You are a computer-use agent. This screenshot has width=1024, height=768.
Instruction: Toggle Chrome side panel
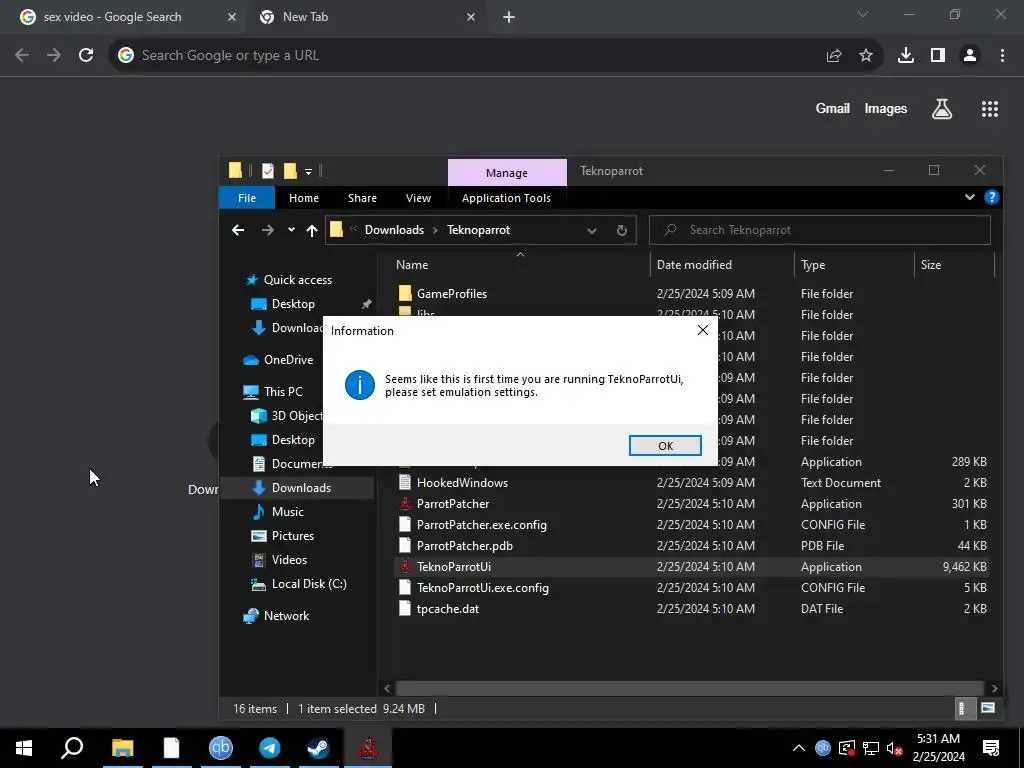coord(938,56)
